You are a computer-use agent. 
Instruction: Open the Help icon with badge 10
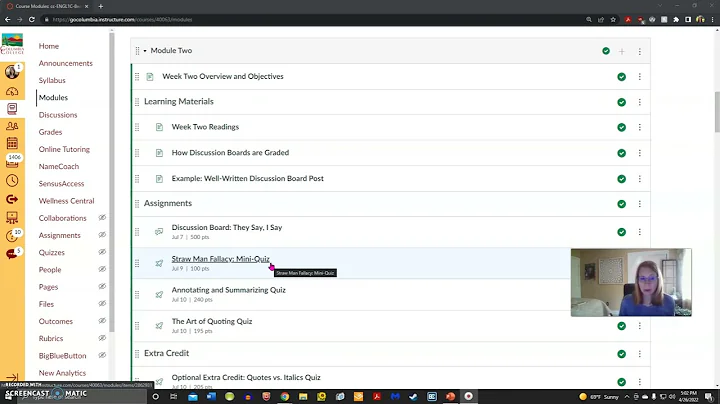click(x=12, y=236)
